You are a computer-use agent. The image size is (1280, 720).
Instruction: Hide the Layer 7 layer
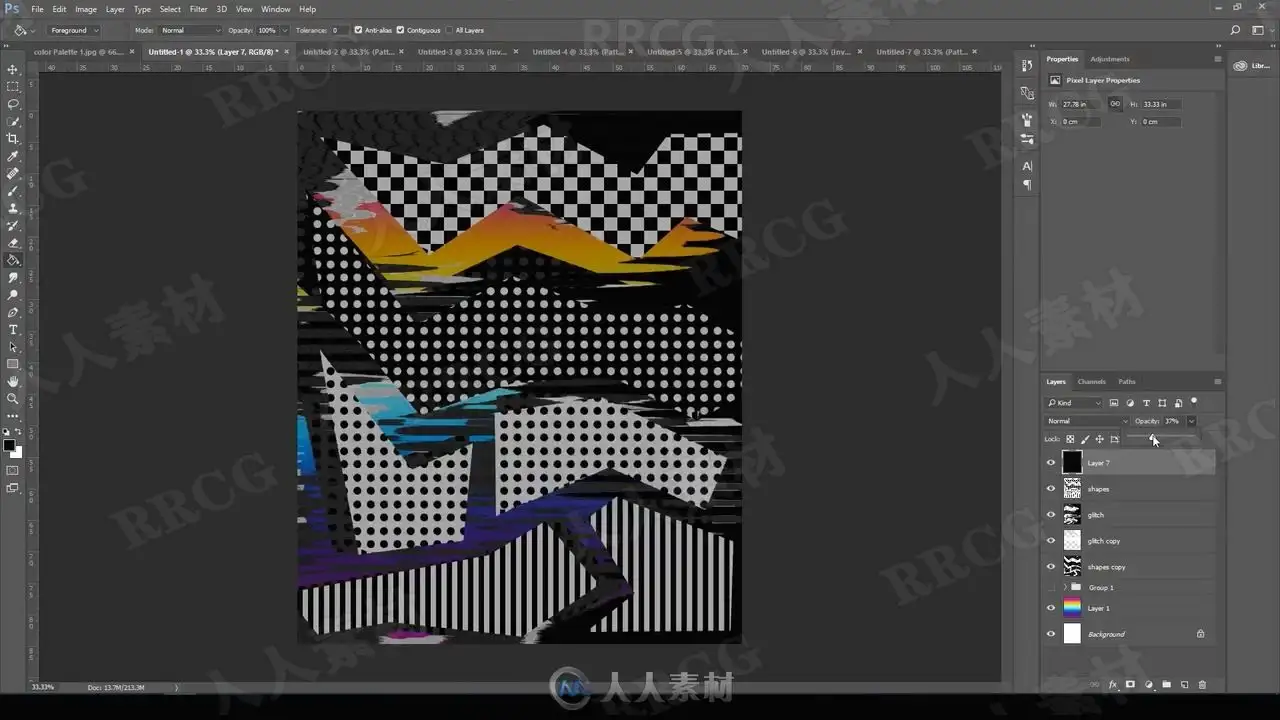click(x=1050, y=462)
